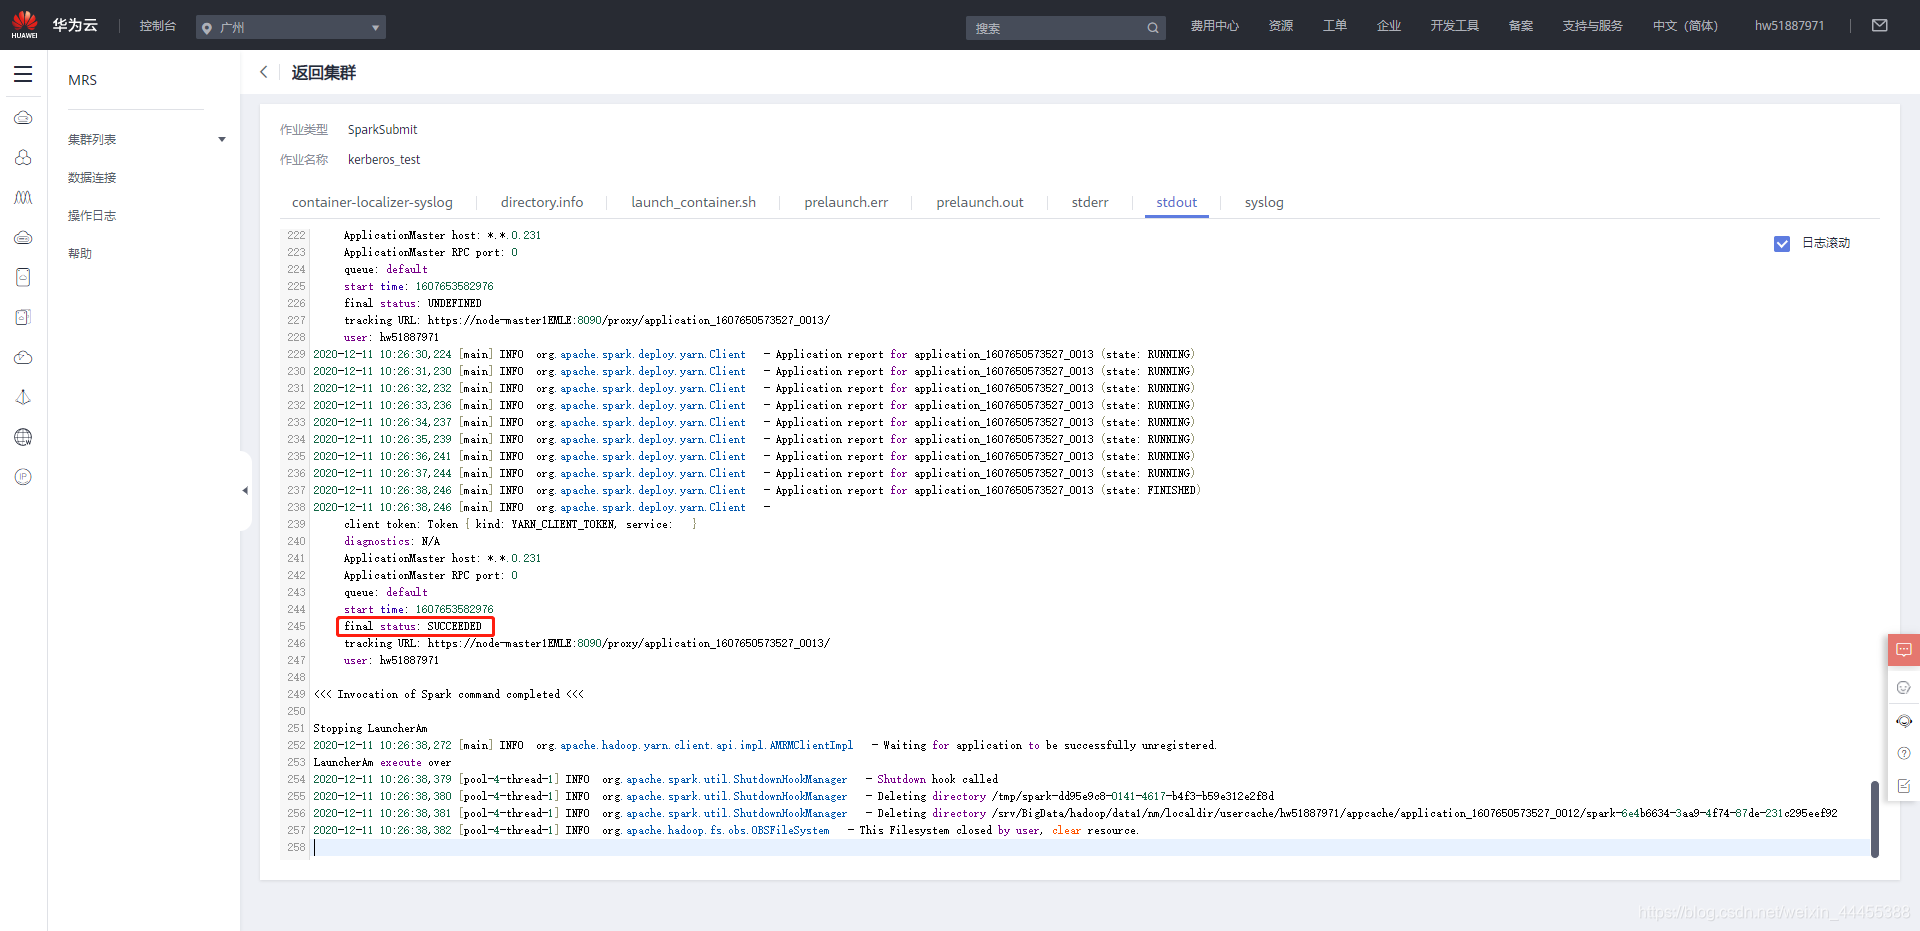Open the red chat feedback widget
Screen dimensions: 1920x931
[1904, 650]
